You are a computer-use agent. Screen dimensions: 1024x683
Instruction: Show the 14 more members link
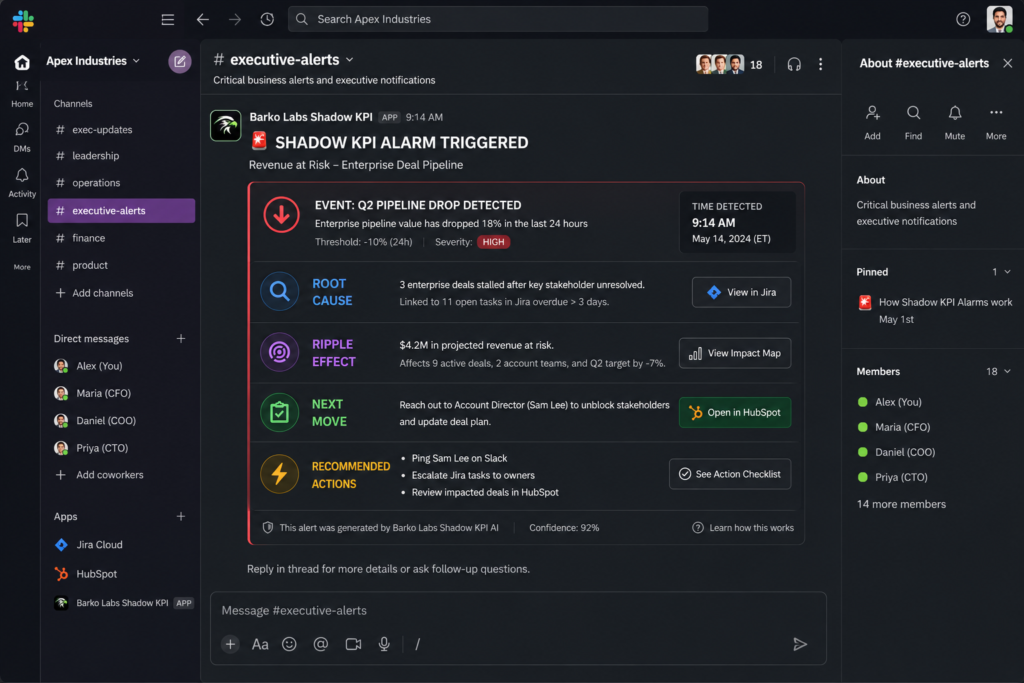[901, 504]
